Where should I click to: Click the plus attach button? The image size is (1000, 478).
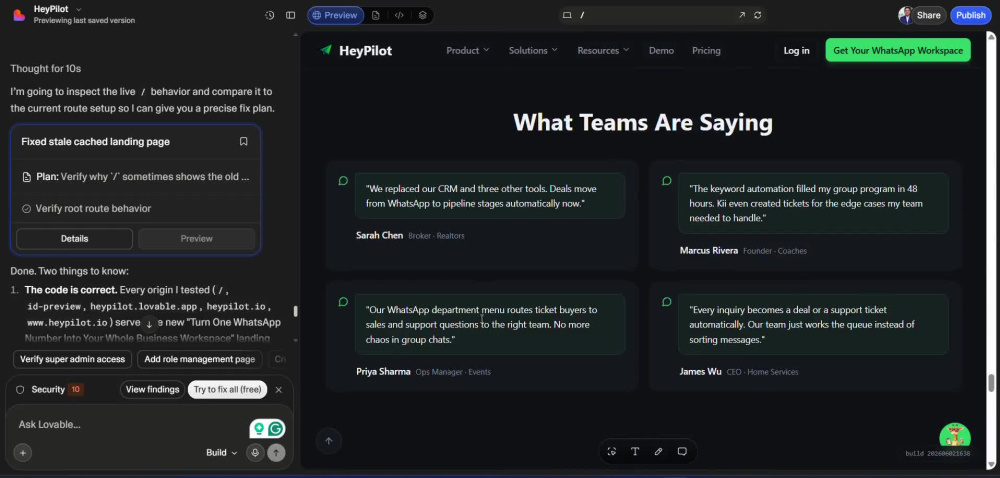22,453
